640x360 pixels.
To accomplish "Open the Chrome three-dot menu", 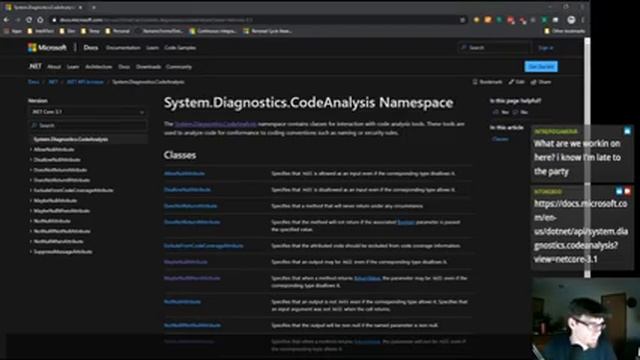I will pyautogui.click(x=583, y=20).
